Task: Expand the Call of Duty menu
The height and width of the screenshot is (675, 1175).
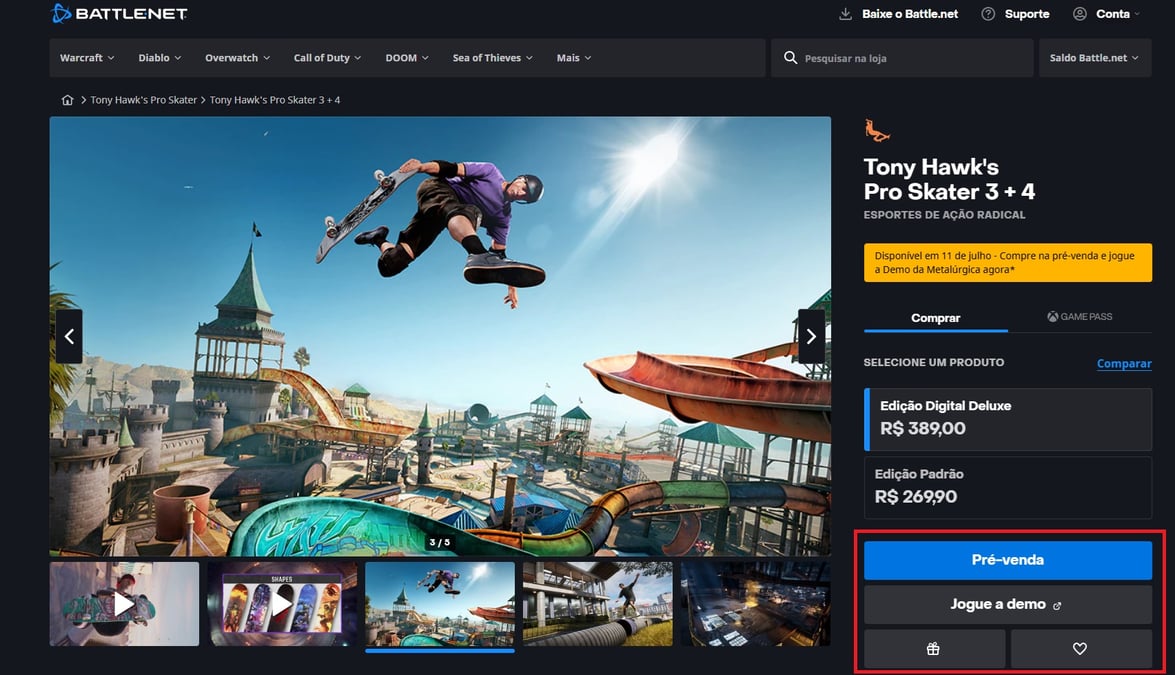Action: tap(327, 58)
